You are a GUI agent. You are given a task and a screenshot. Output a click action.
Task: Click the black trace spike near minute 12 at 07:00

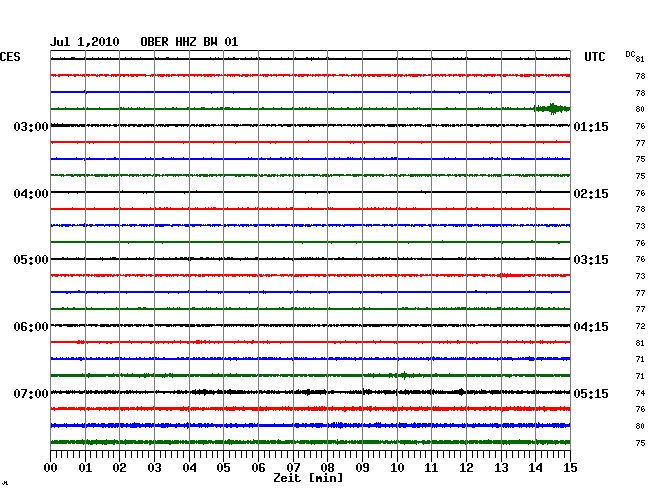[x=461, y=392]
